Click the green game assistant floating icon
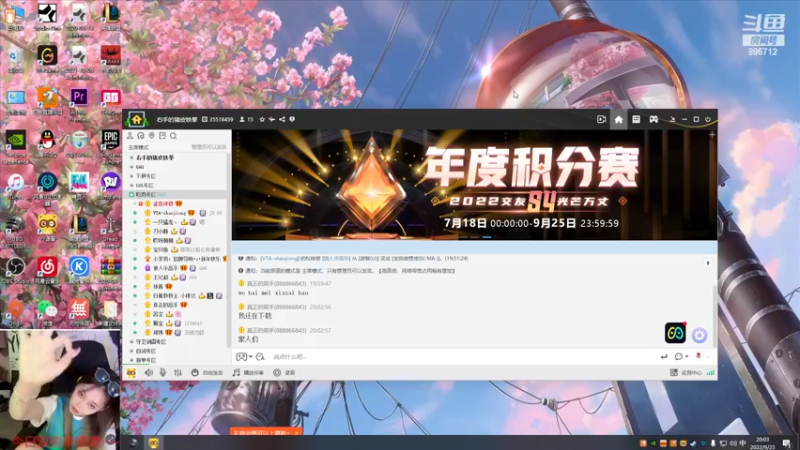 click(x=675, y=333)
